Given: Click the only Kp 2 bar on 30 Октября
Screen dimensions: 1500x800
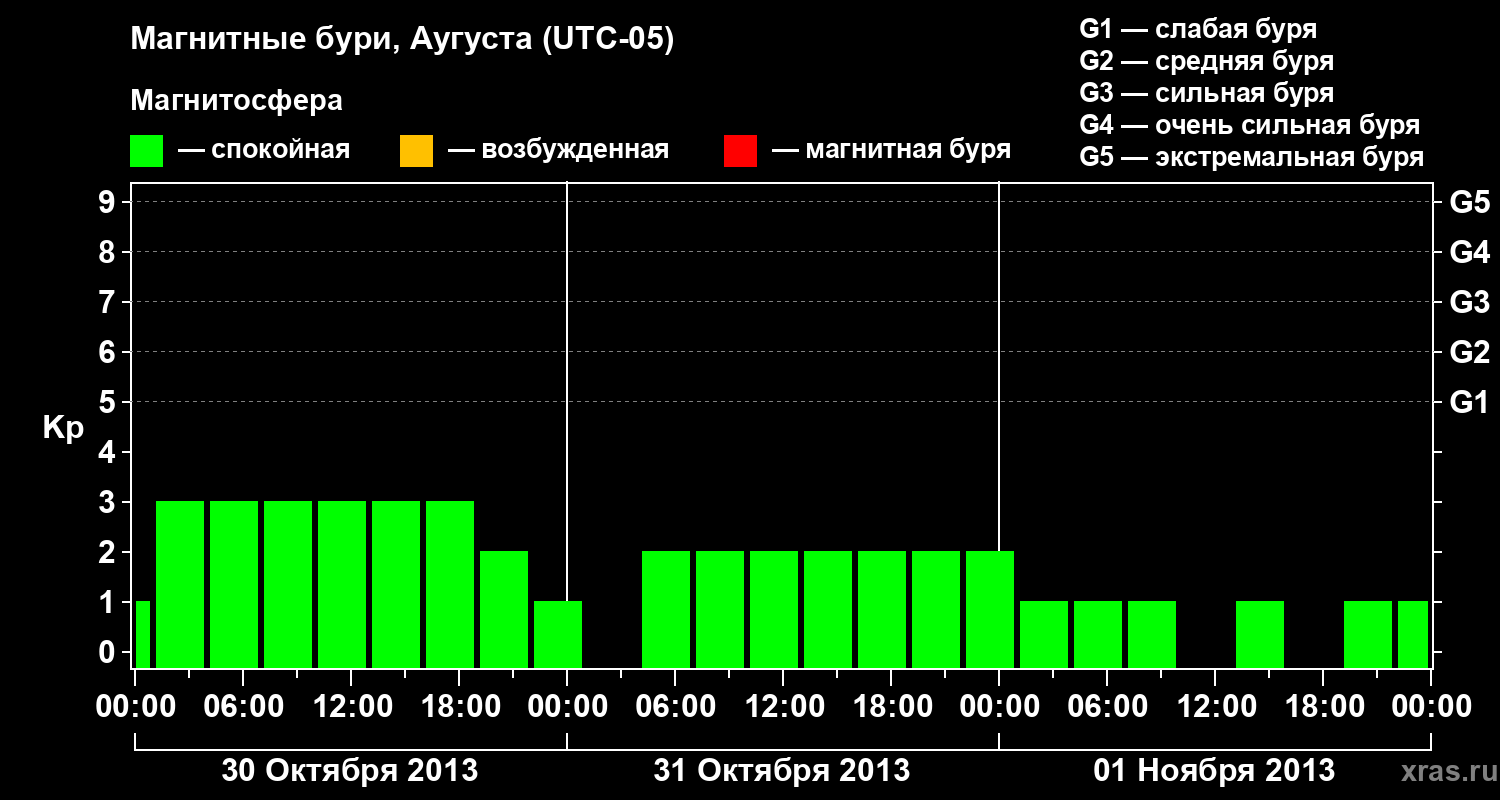Looking at the screenshot, I should pos(504,609).
